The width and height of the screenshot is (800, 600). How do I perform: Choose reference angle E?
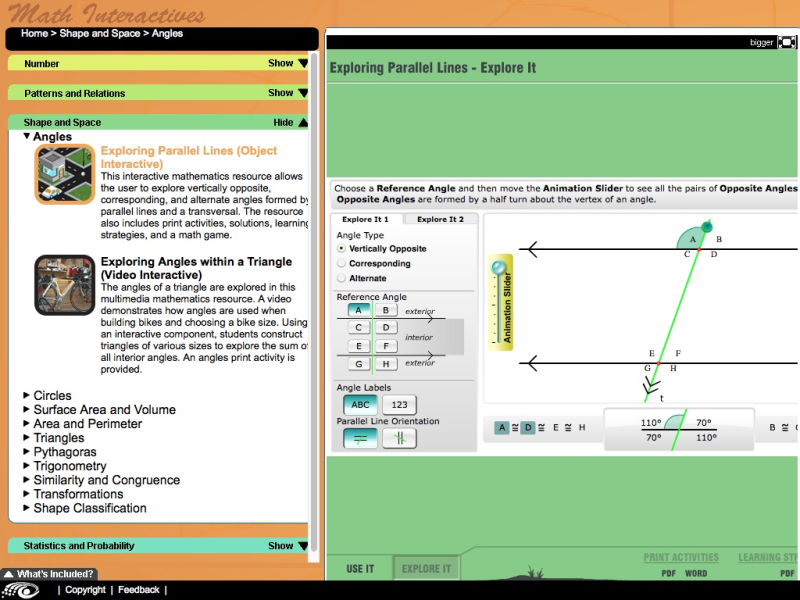359,346
